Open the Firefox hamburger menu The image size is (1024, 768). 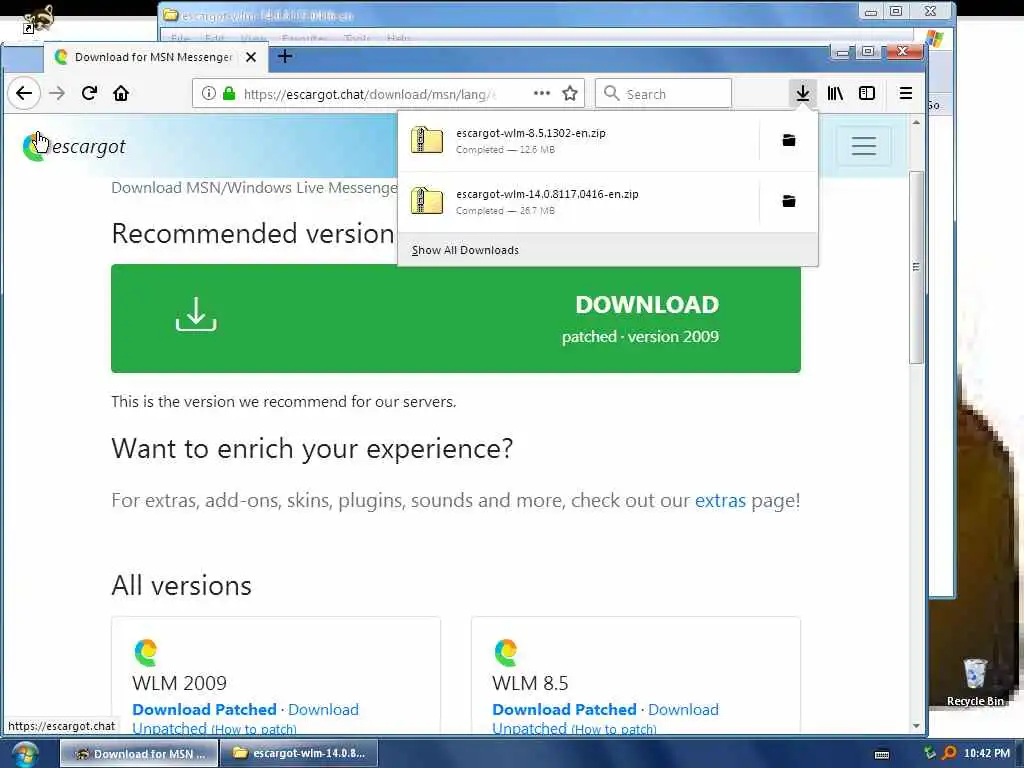click(905, 93)
